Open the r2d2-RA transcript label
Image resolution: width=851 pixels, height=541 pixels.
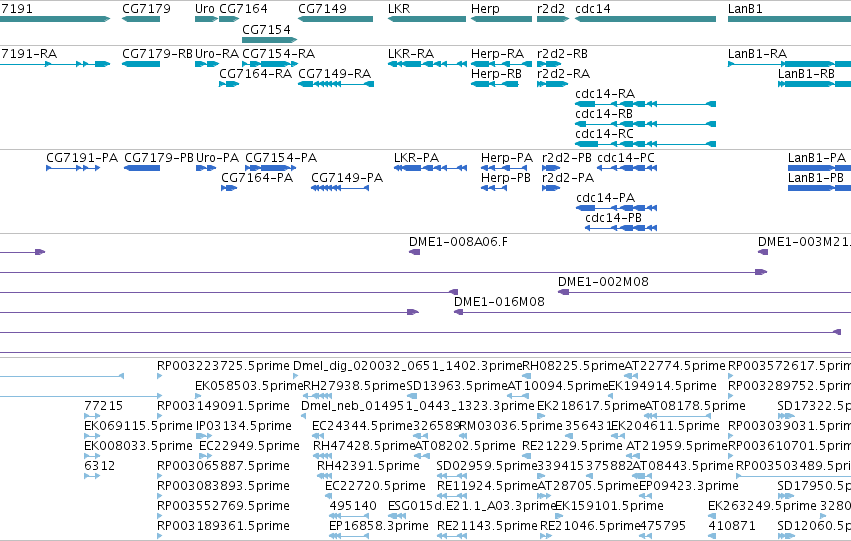click(563, 74)
